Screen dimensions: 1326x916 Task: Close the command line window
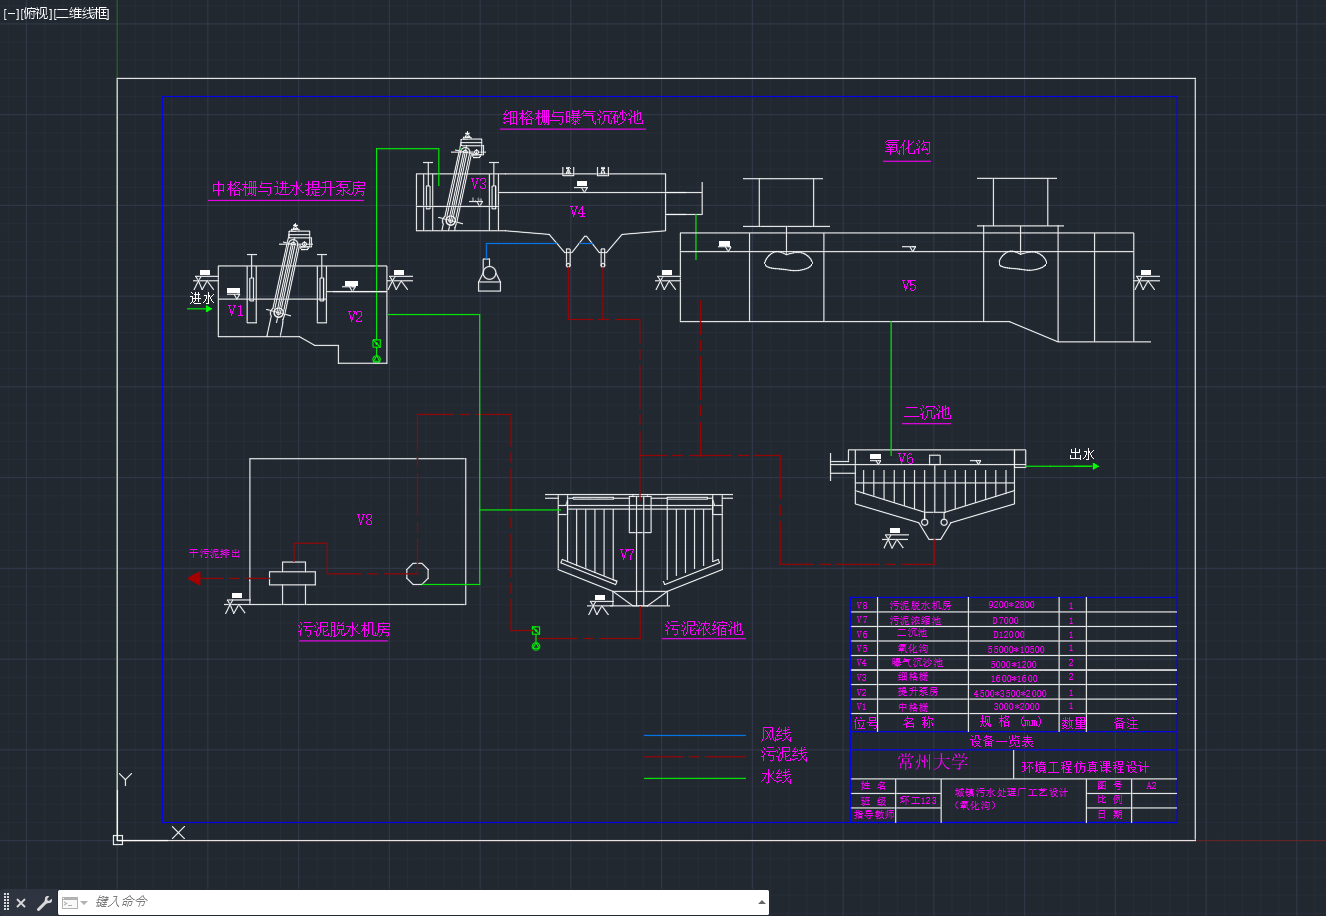(x=21, y=903)
